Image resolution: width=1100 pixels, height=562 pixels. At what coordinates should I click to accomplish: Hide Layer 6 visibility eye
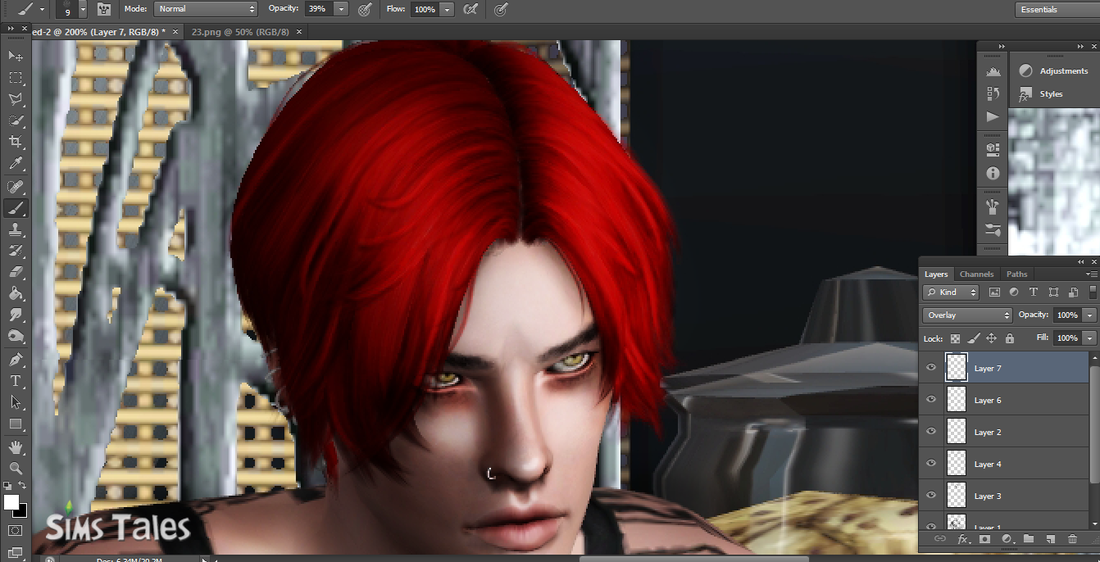(932, 399)
